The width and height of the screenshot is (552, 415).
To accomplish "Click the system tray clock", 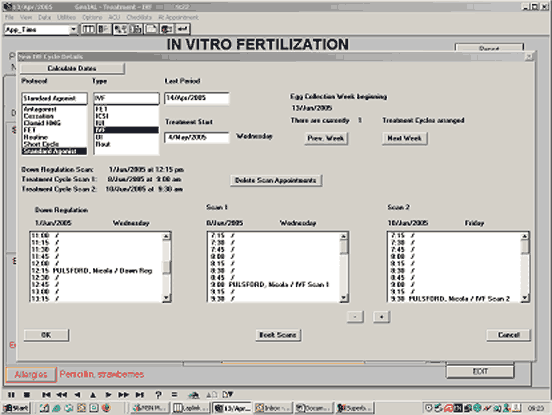I will (x=536, y=408).
